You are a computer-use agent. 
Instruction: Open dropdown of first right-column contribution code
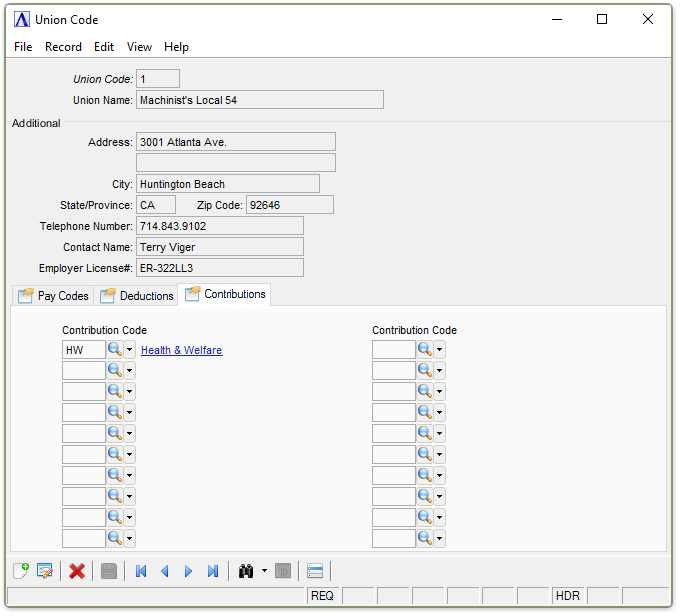point(440,349)
